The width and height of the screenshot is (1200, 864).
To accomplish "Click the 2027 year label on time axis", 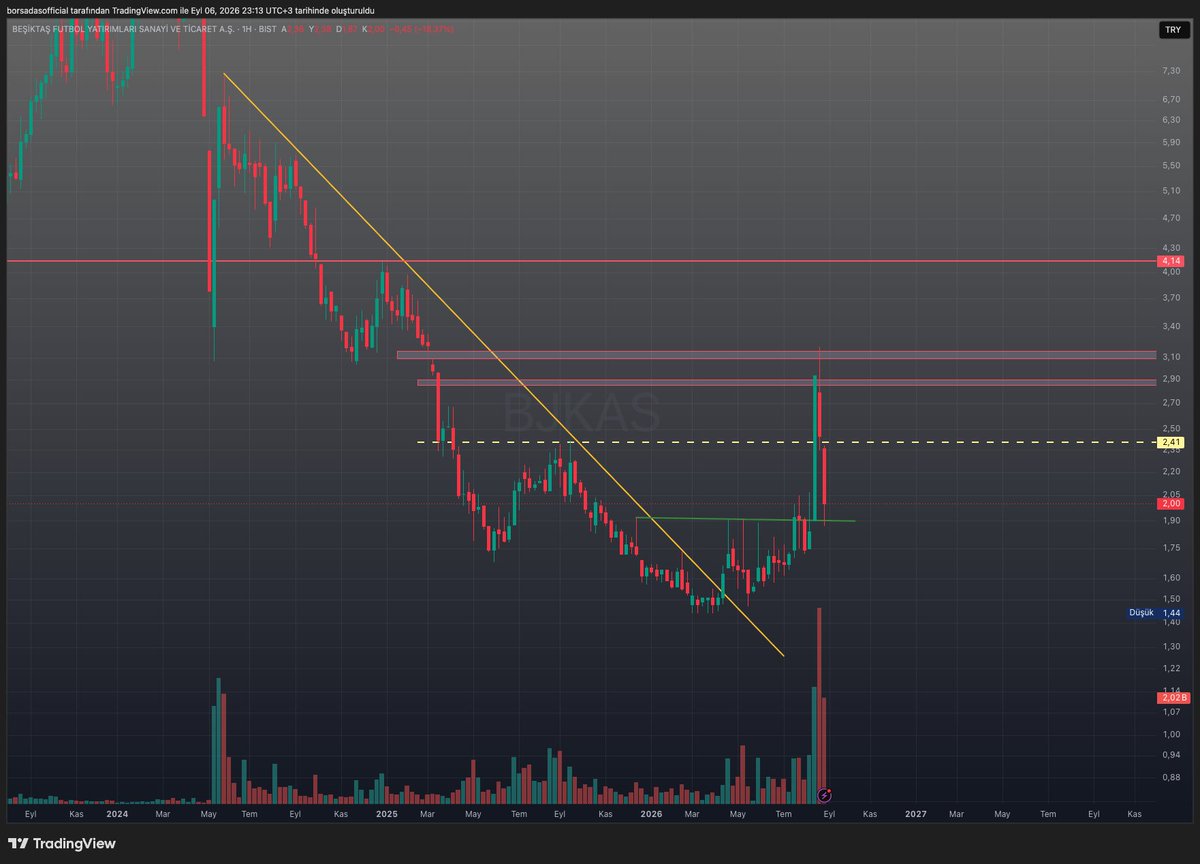I will [915, 814].
